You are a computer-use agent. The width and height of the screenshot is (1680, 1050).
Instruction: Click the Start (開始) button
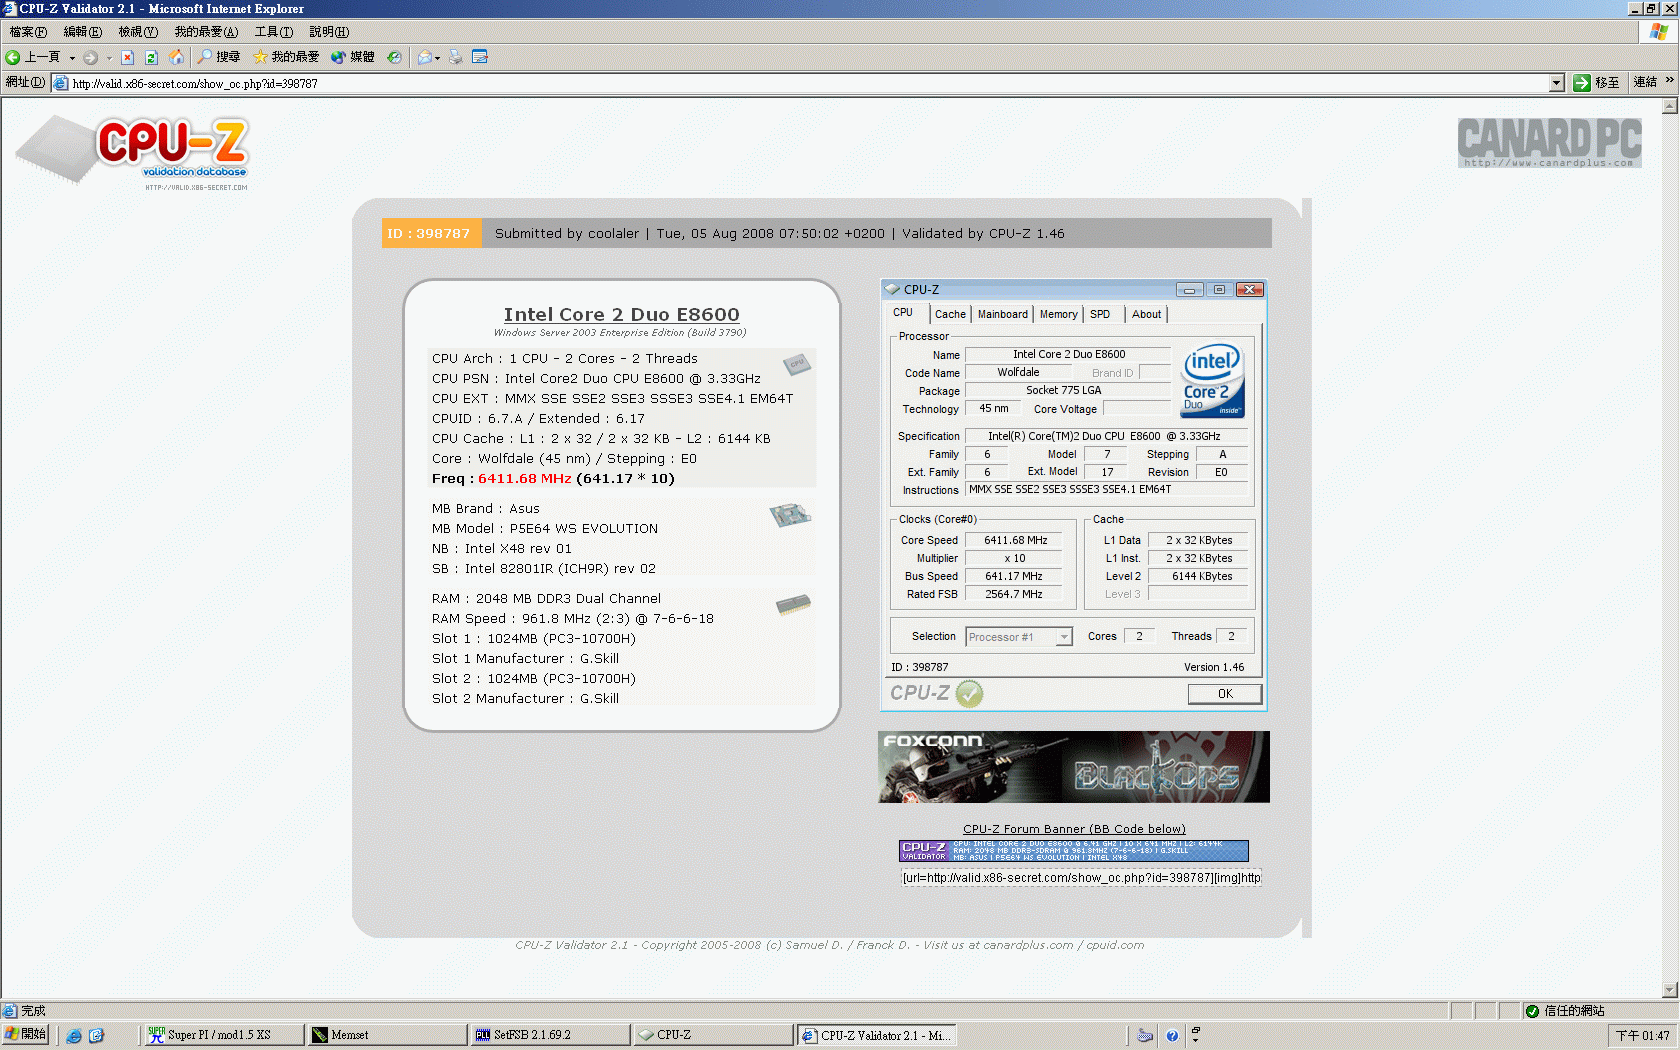click(x=26, y=1035)
